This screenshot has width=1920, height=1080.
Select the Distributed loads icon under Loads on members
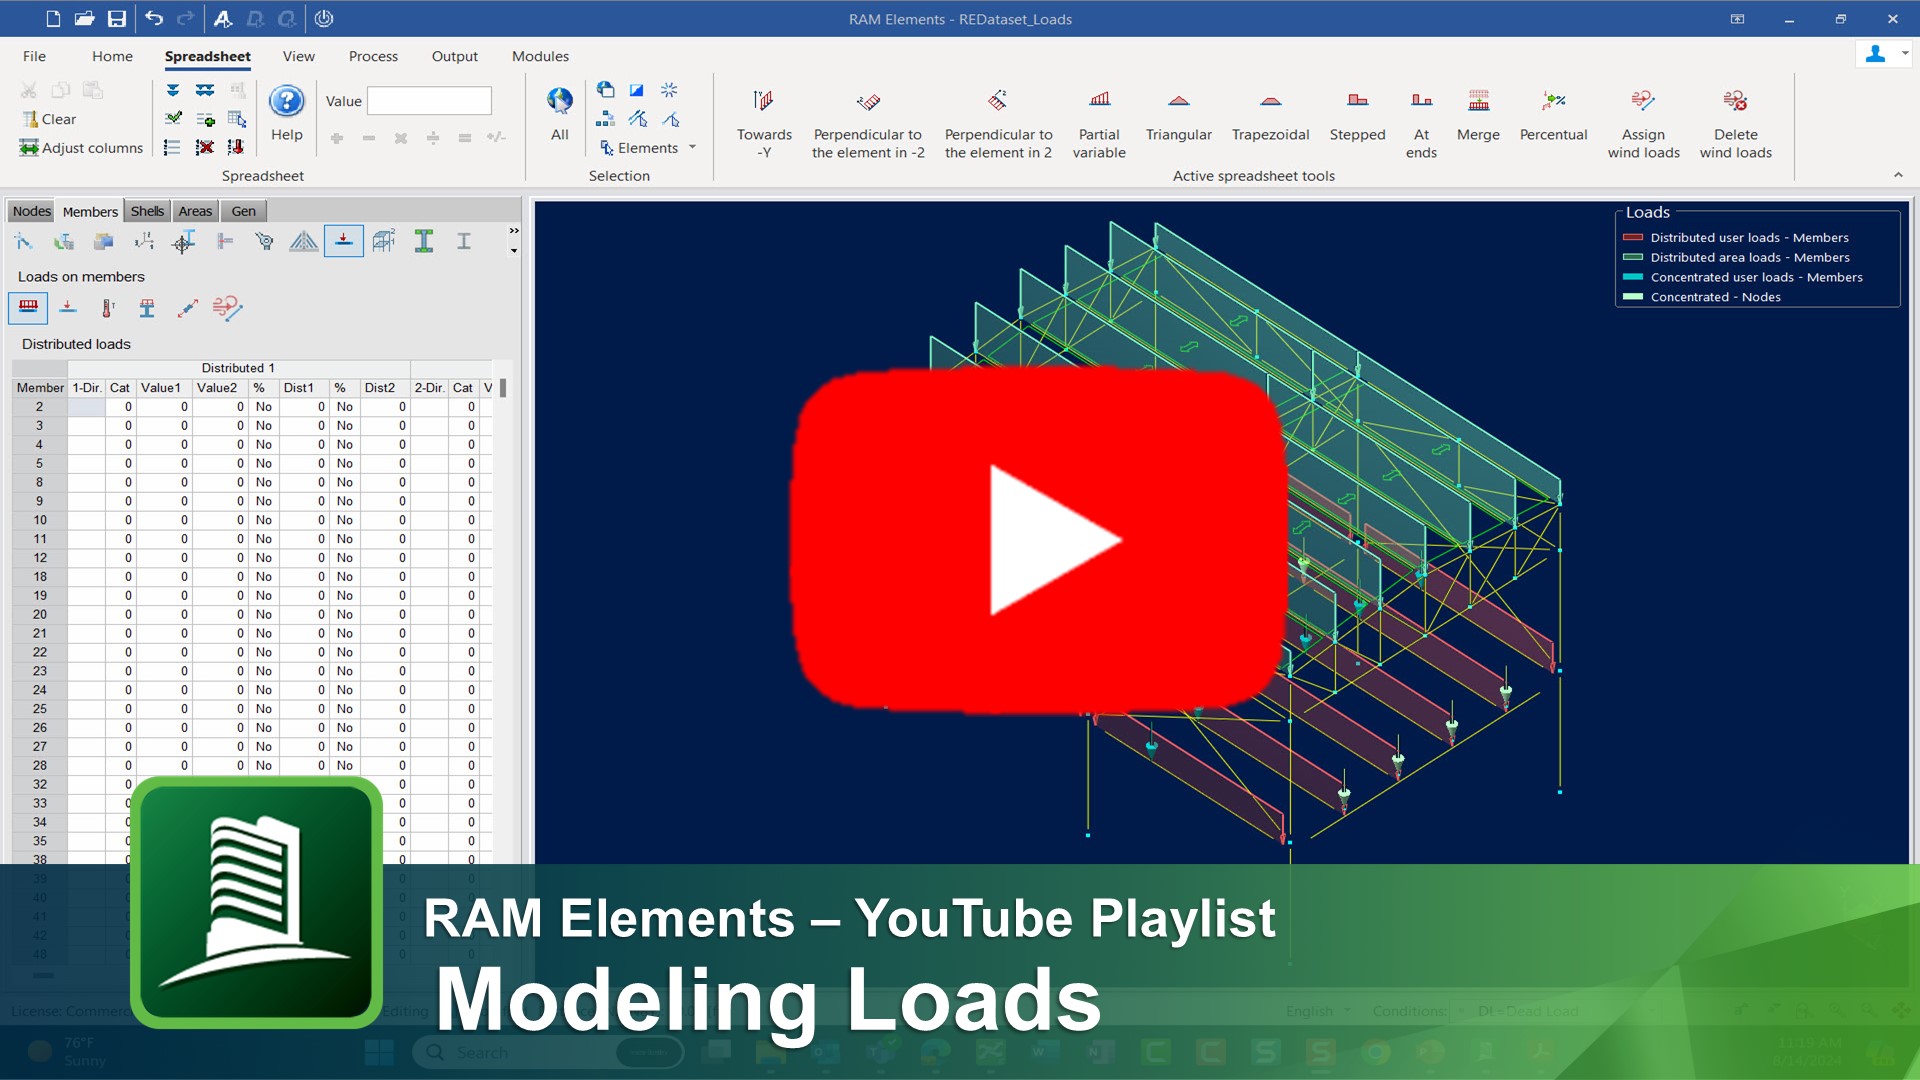[x=28, y=308]
